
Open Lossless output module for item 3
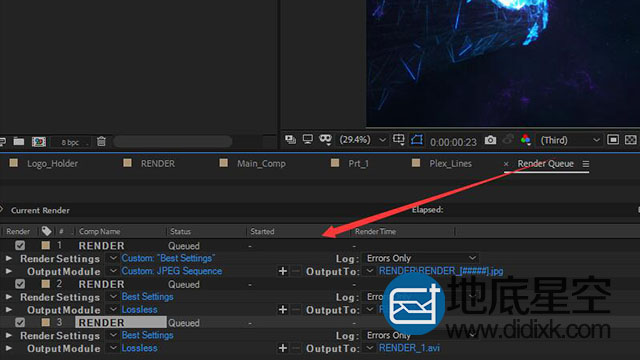pos(140,348)
